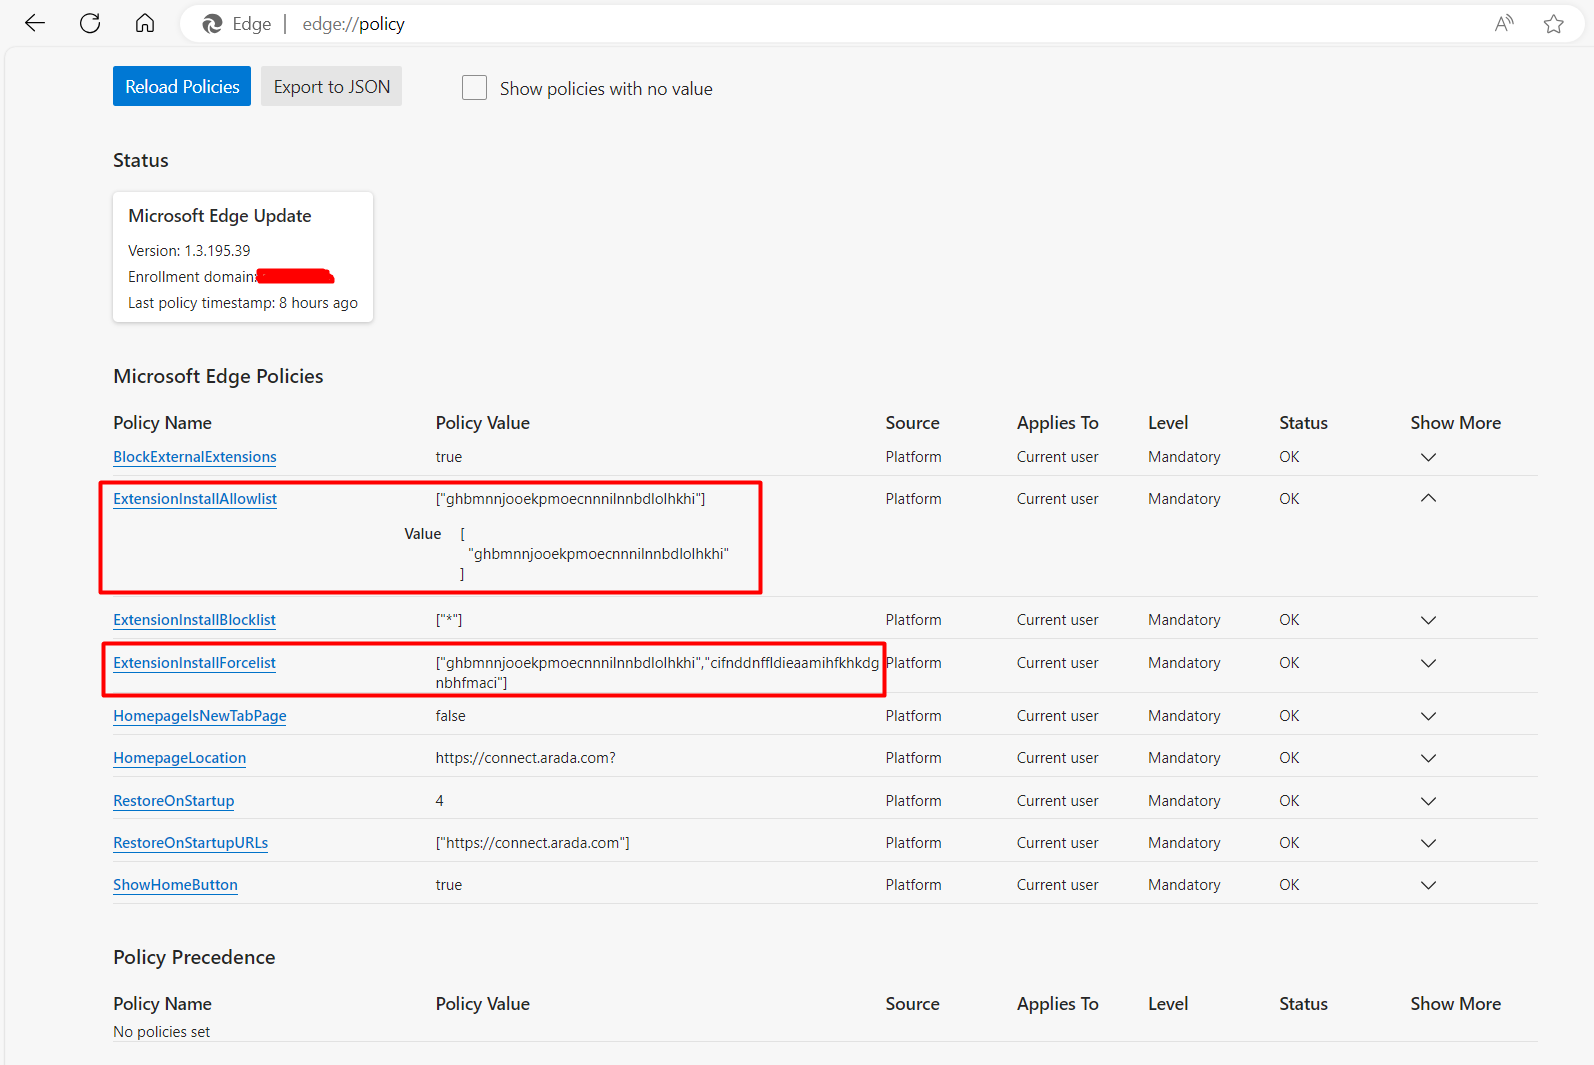Screen dimensions: 1594x1065
Task: Activate the Read Aloud icon
Action: pos(1504,24)
